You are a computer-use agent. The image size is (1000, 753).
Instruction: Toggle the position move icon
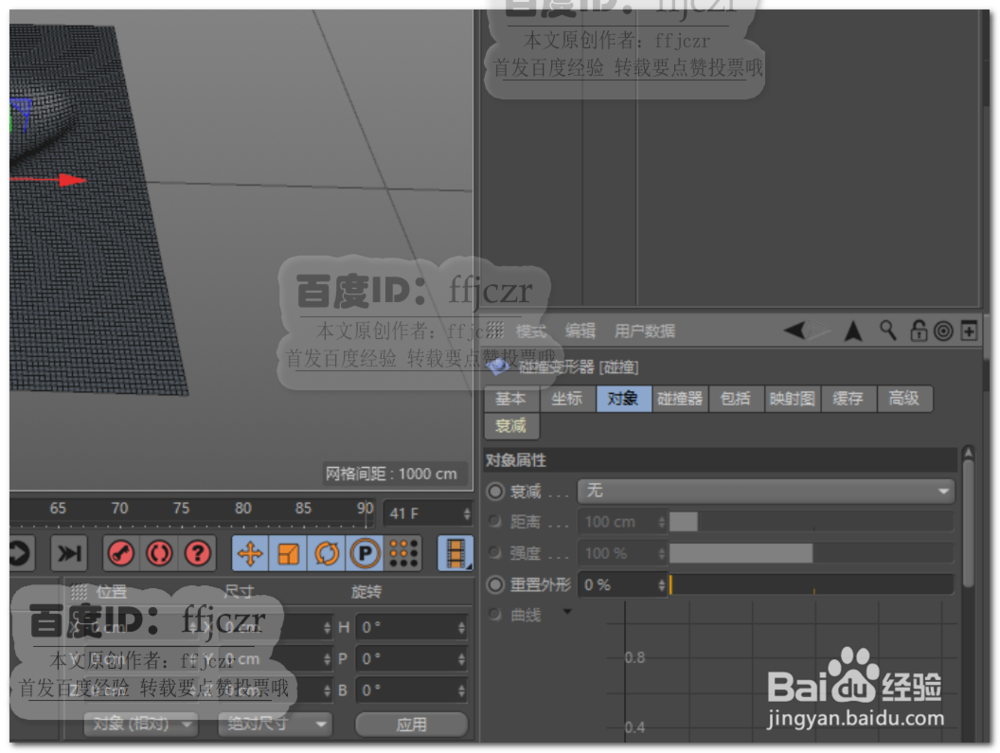(x=250, y=553)
